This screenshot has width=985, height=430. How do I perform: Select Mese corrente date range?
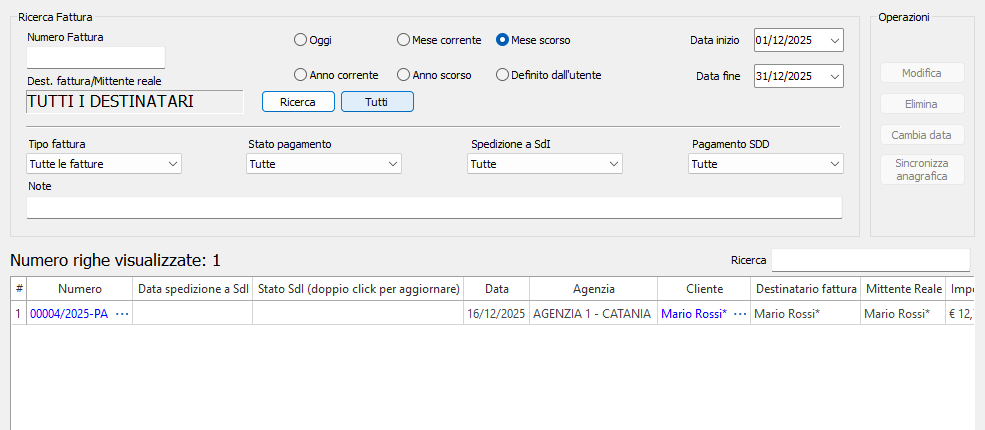pos(403,40)
